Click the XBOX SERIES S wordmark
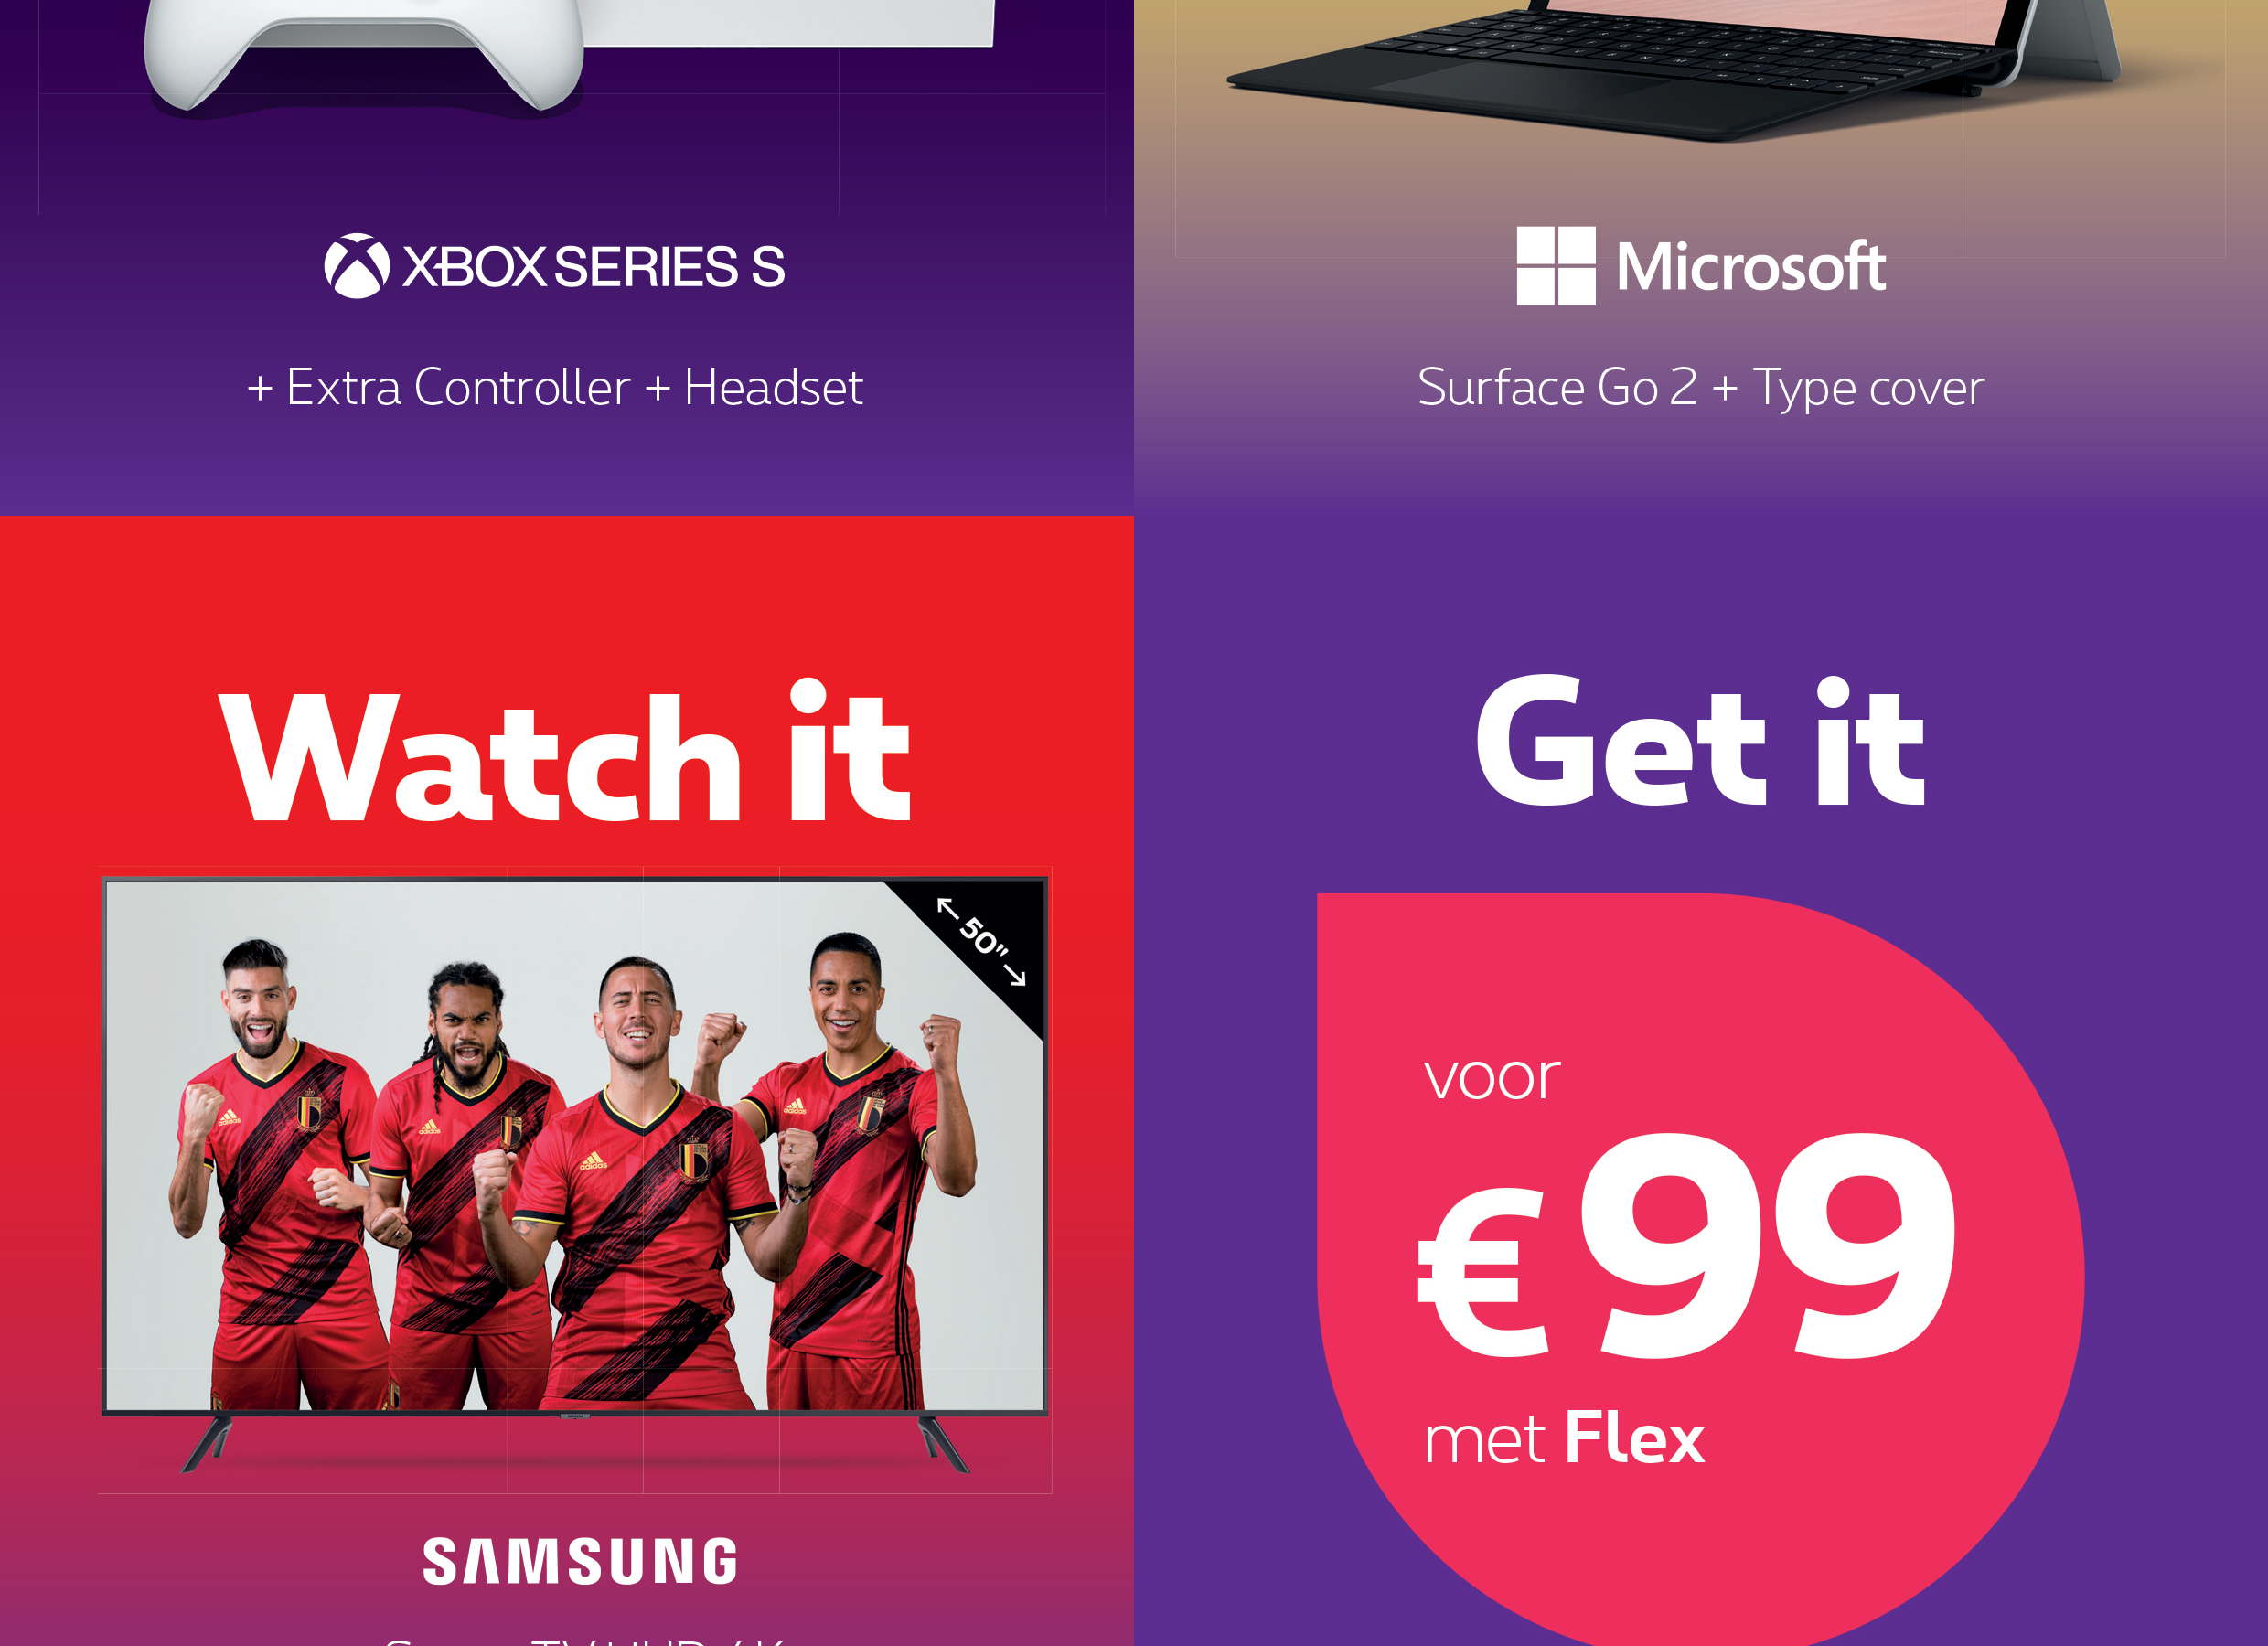Screen dimensions: 2268x1646 594,267
